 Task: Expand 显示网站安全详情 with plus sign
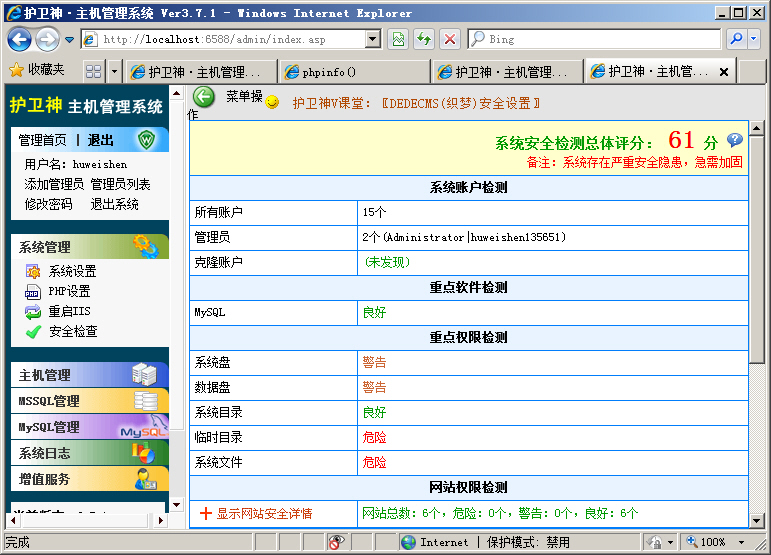(x=256, y=513)
